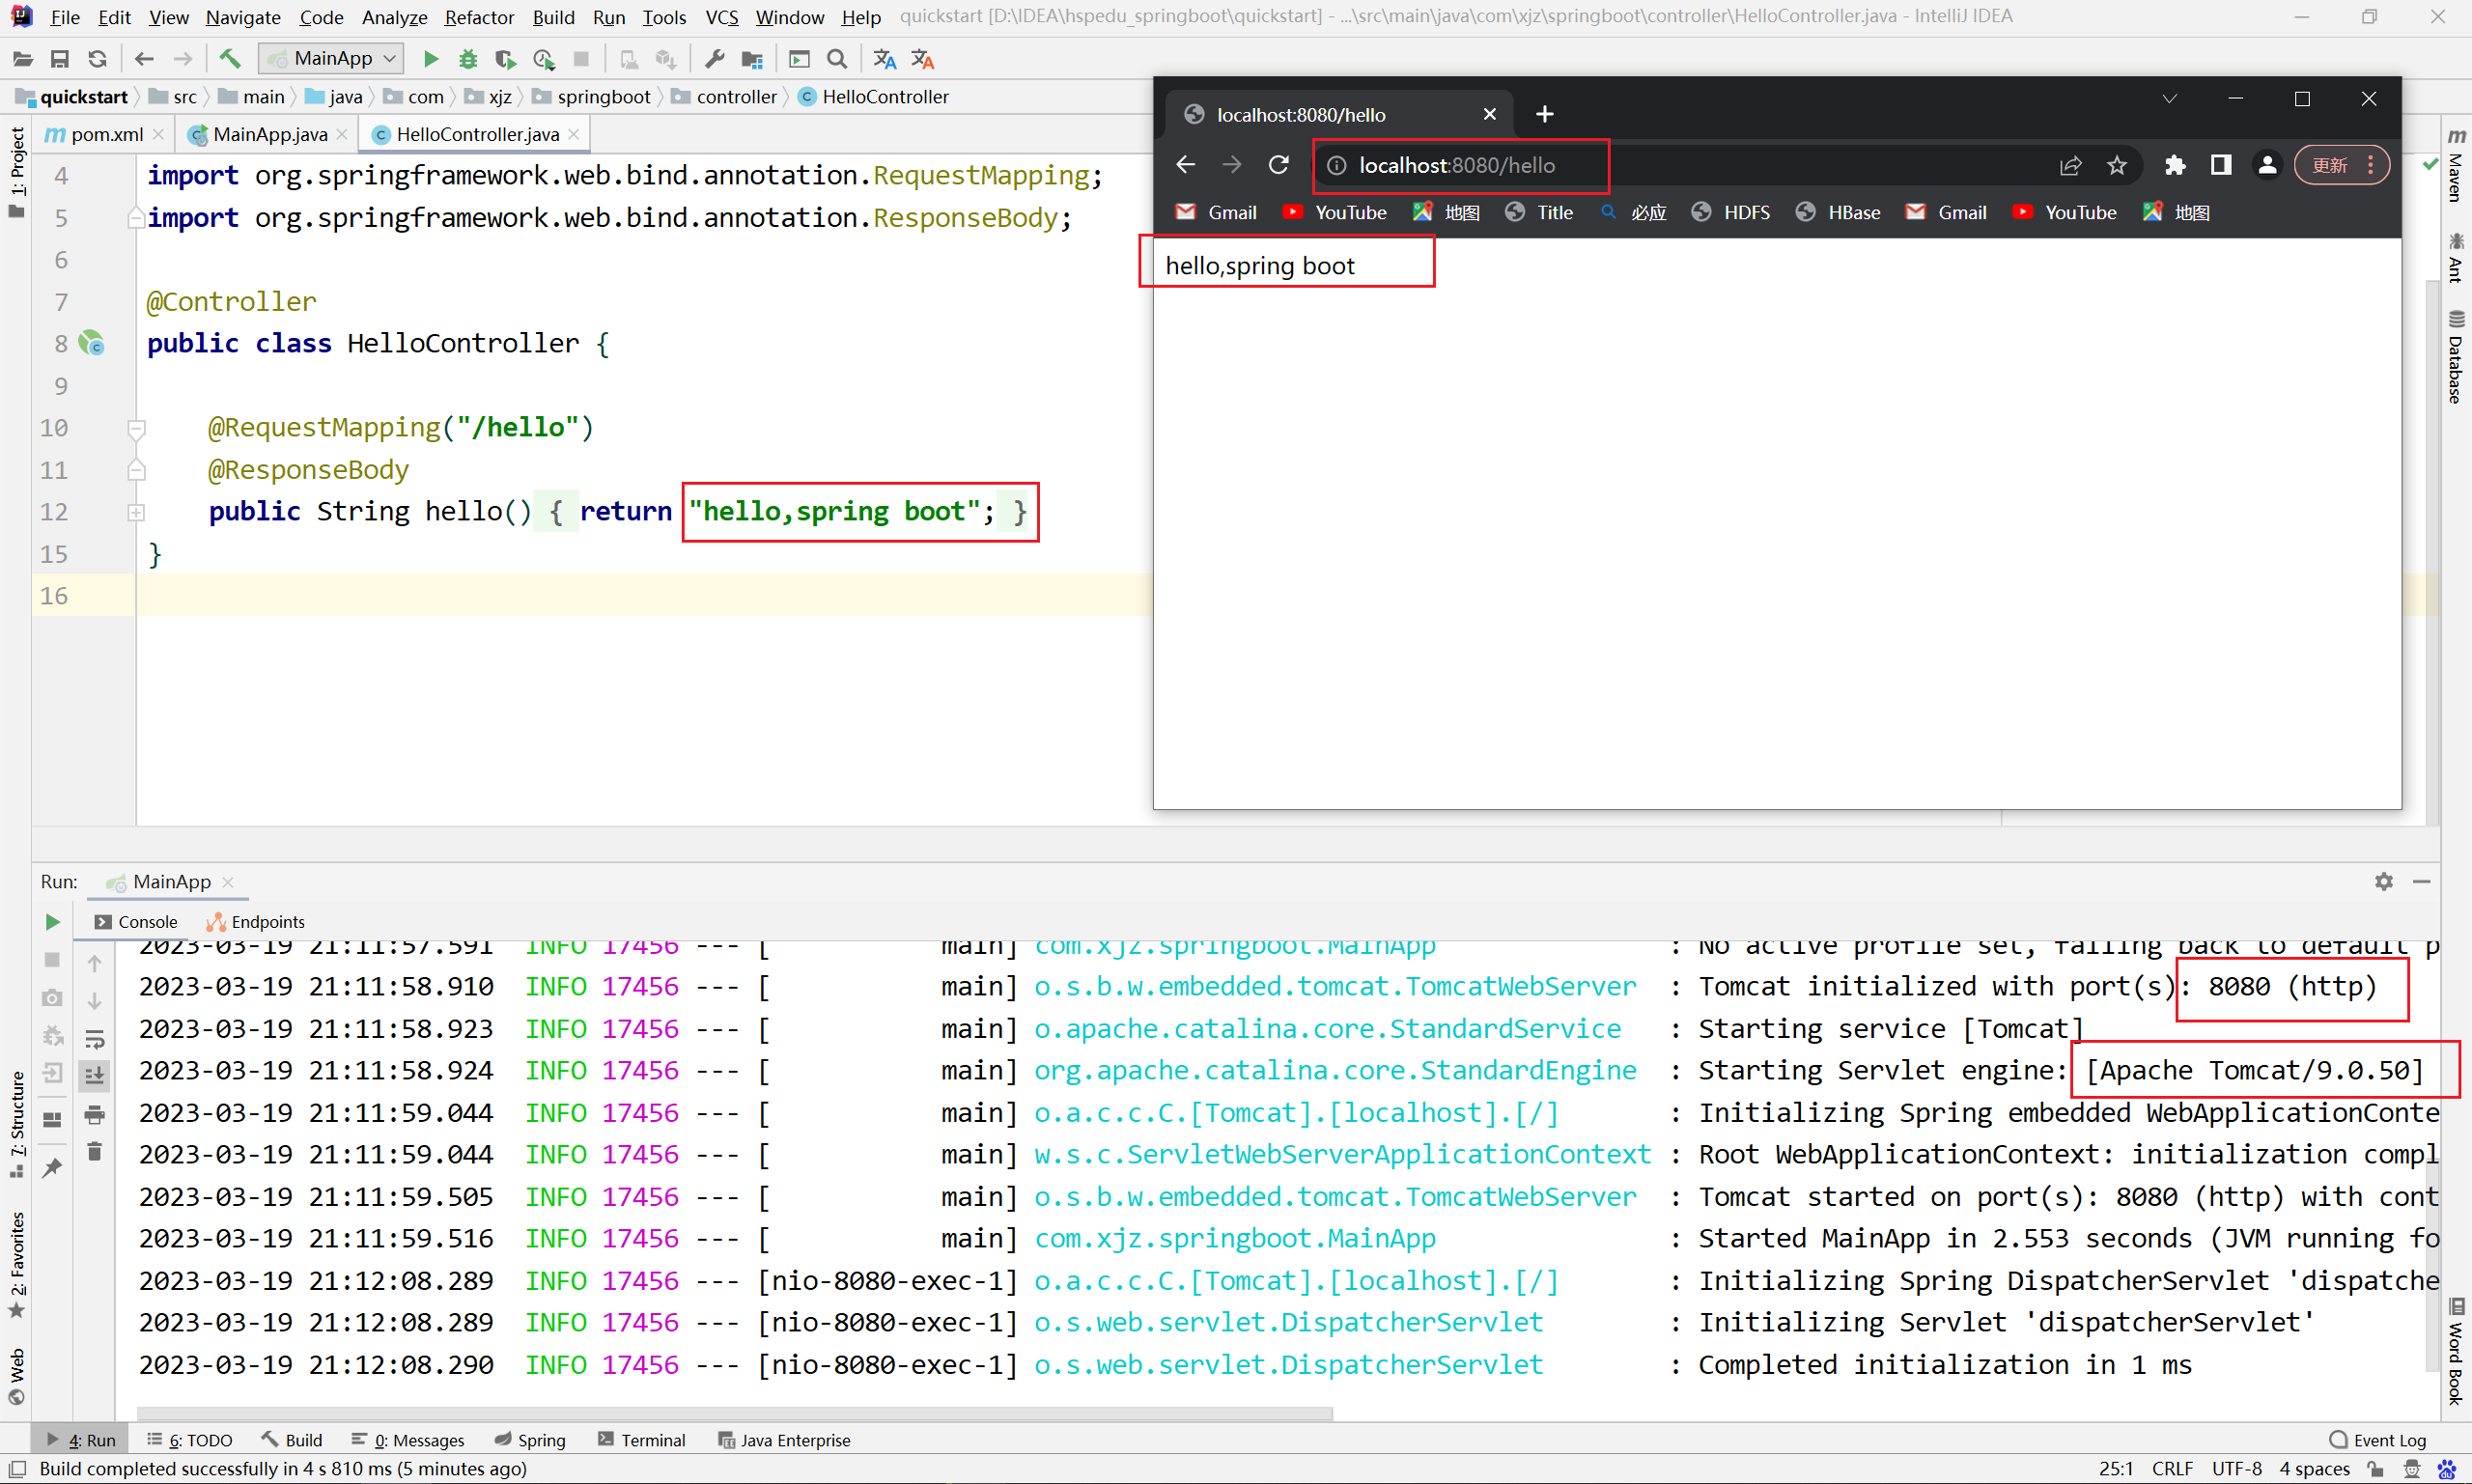Toggle the Database tool window stripe button
Screen dimensions: 2472x1484
[2456, 356]
